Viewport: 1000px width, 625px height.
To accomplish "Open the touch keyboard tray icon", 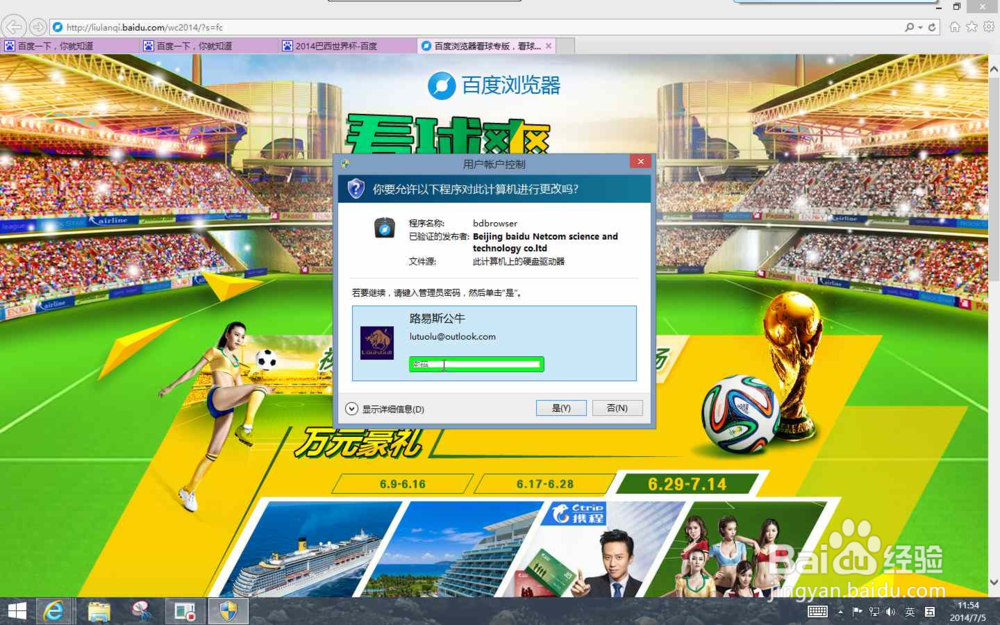I will click(x=818, y=612).
